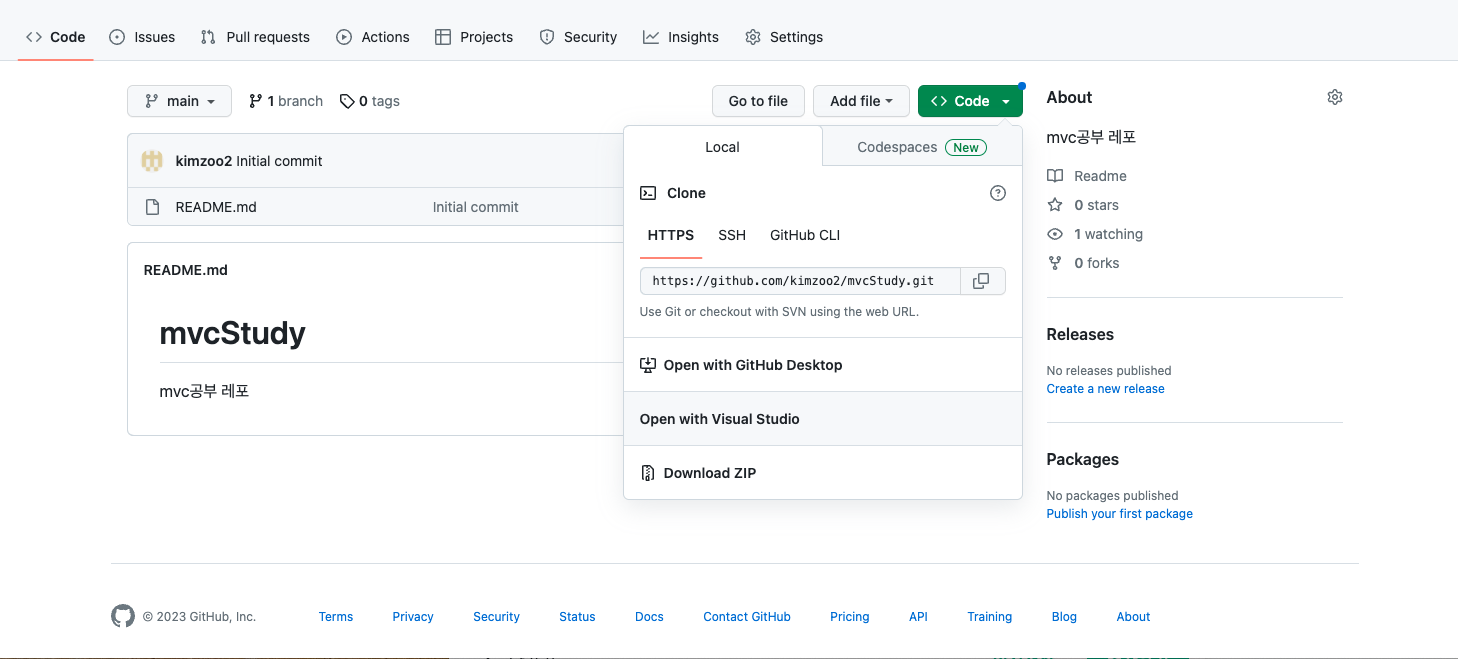The height and width of the screenshot is (659, 1458).
Task: Open the Pricing footer link
Action: [x=850, y=617]
